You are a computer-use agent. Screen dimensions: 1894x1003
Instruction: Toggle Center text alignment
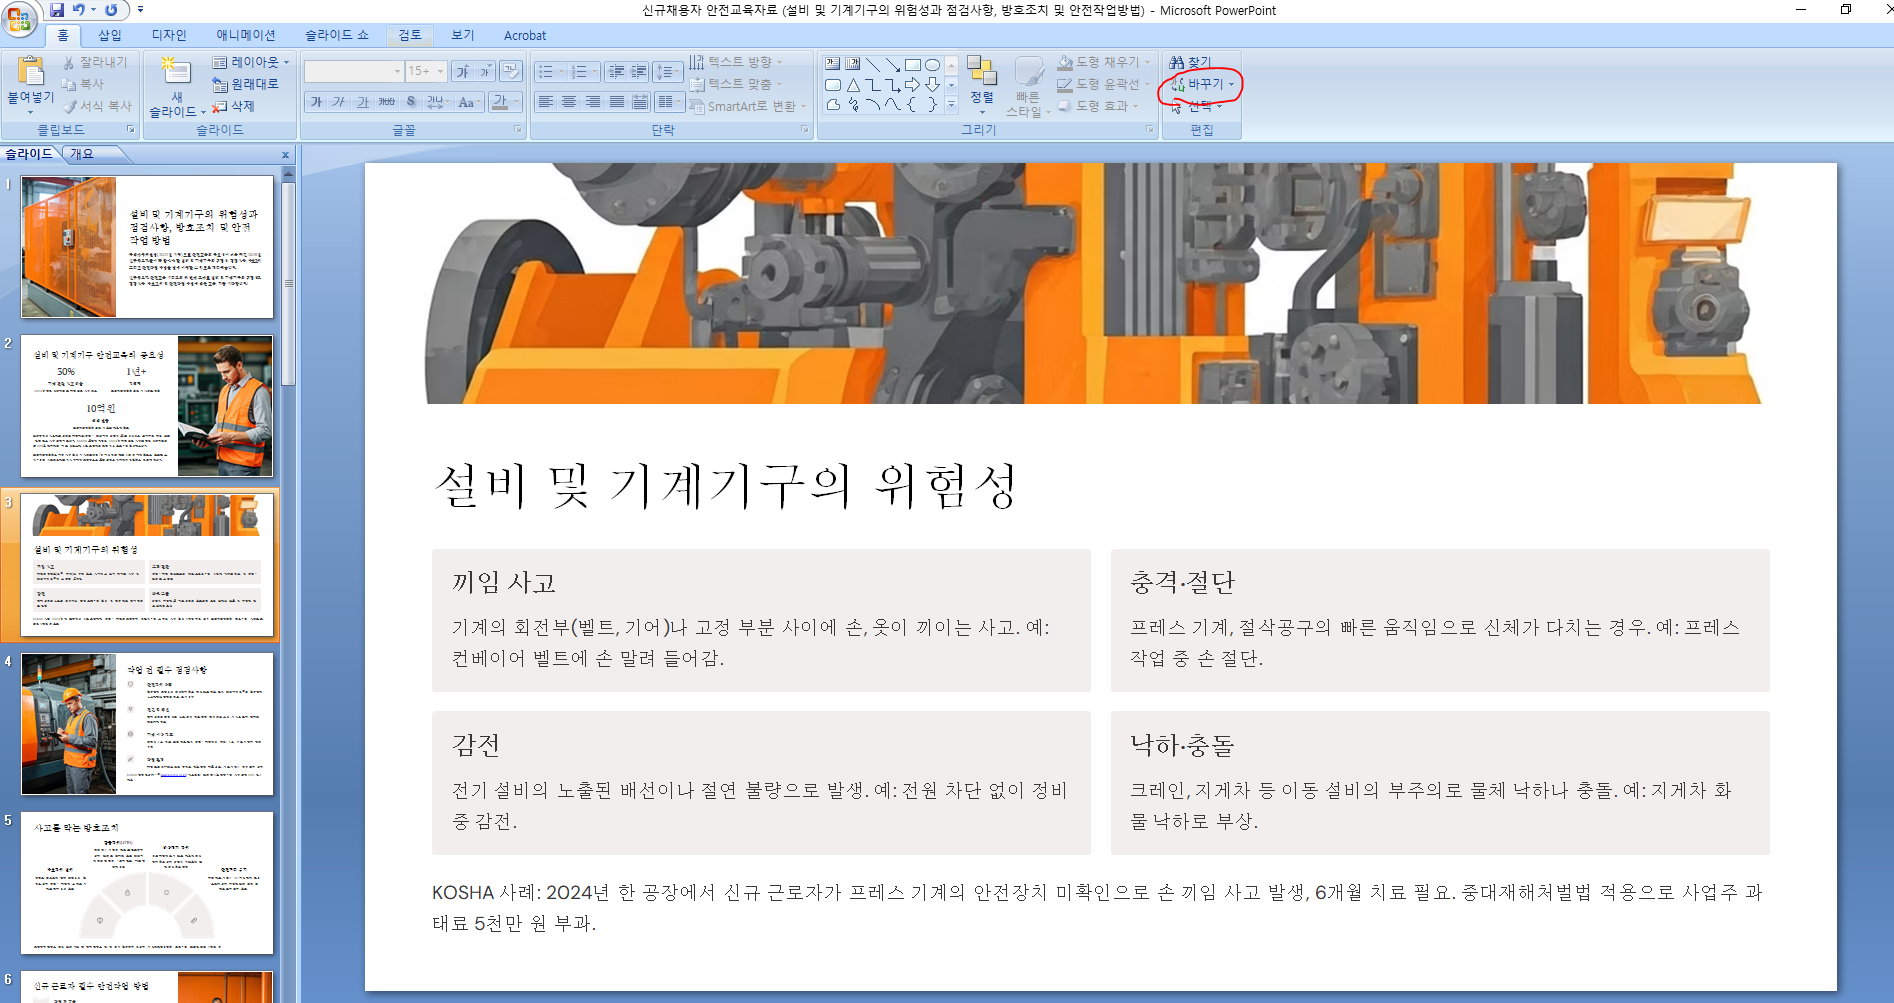pyautogui.click(x=569, y=102)
